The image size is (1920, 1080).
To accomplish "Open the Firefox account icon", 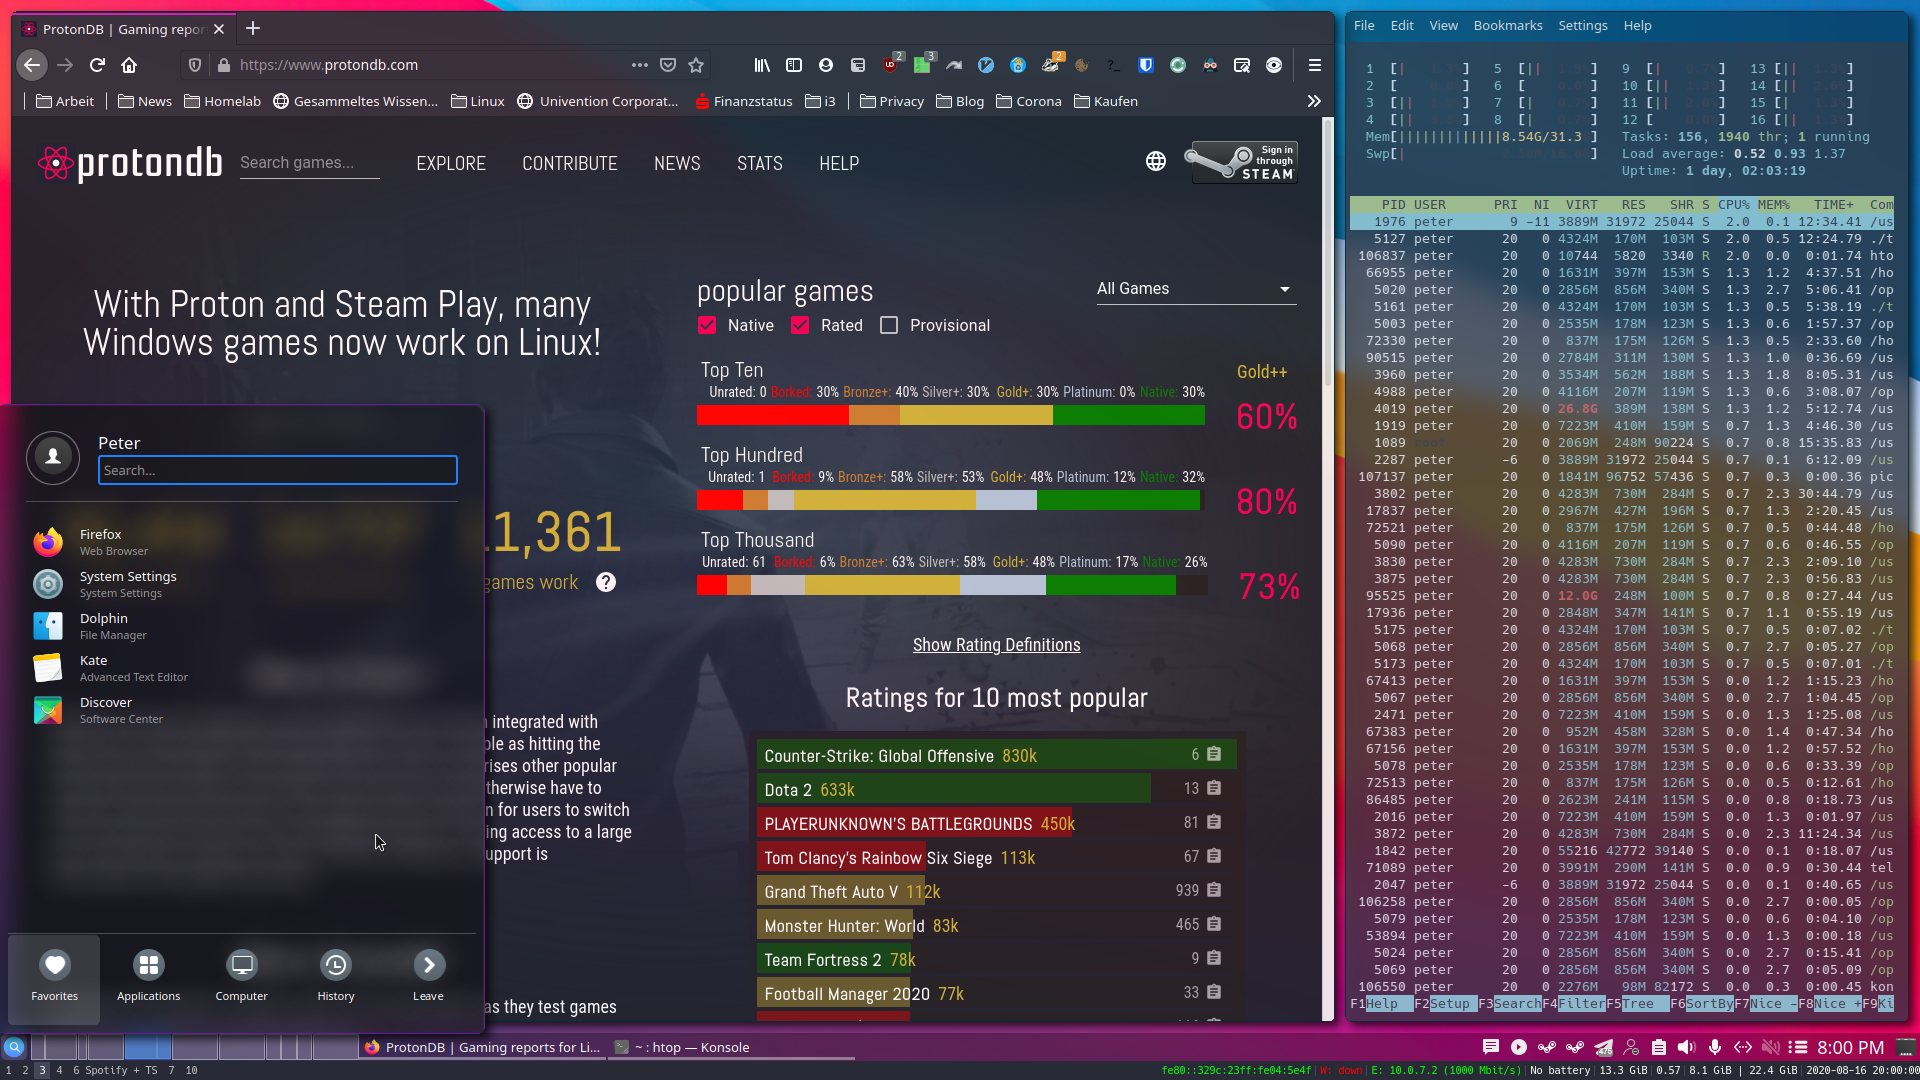I will (826, 65).
